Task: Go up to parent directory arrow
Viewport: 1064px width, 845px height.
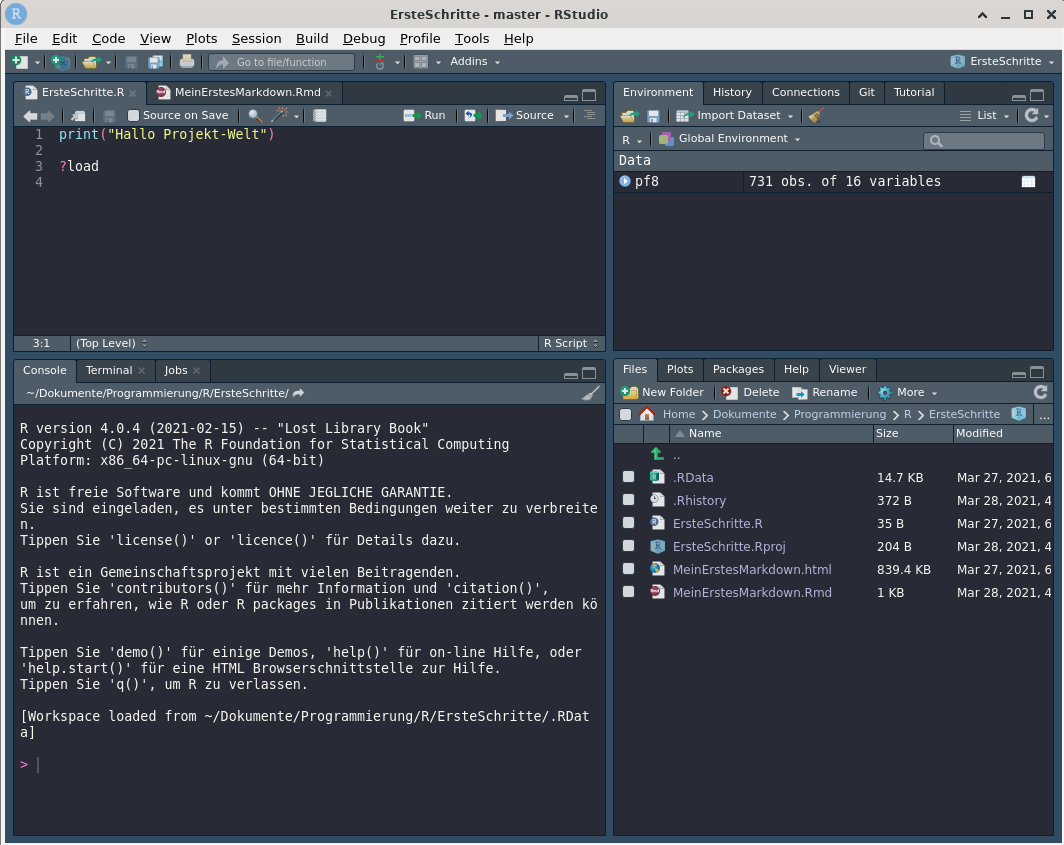Action: [x=657, y=454]
